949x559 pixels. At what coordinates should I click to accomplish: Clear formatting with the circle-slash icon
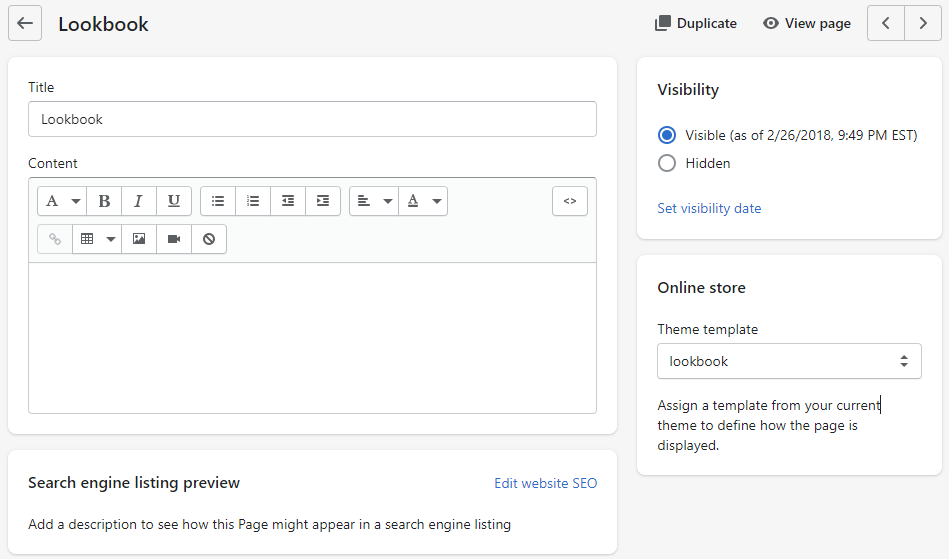[x=209, y=239]
